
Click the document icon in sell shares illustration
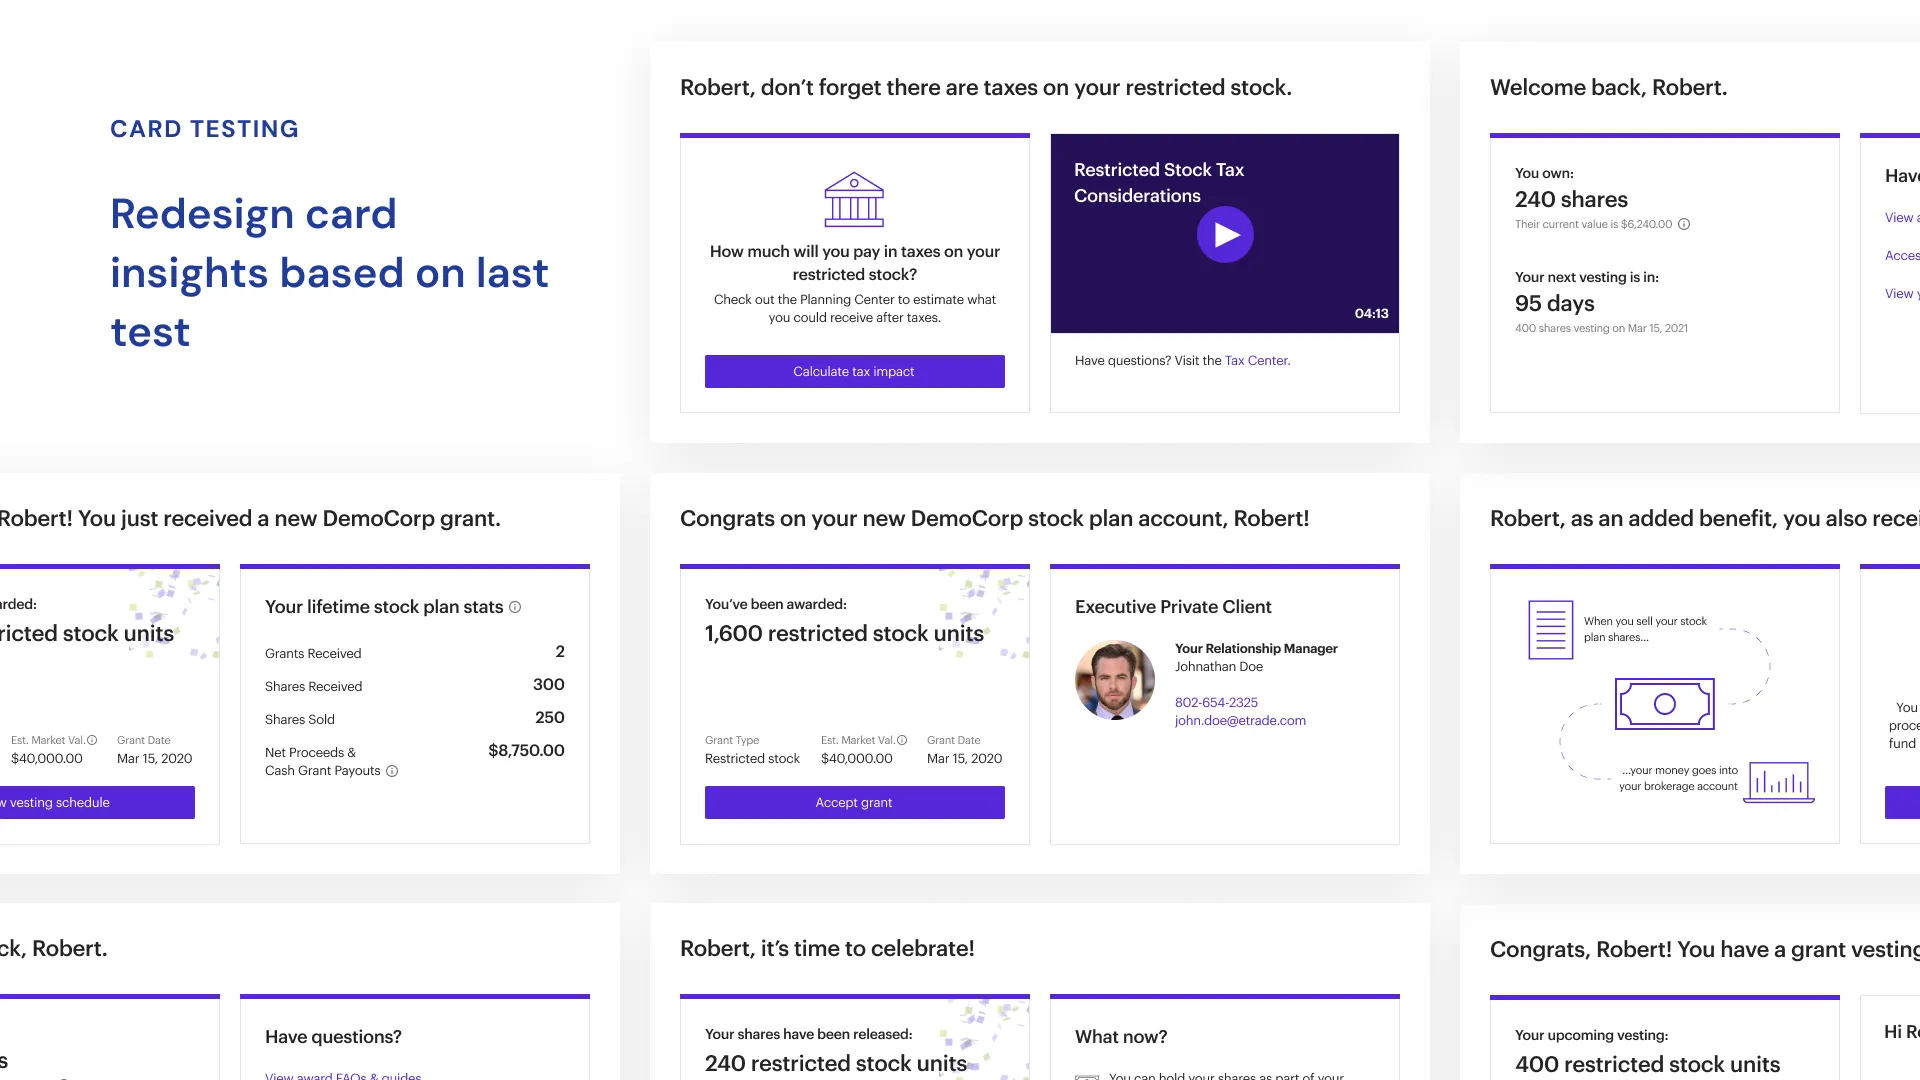coord(1550,630)
